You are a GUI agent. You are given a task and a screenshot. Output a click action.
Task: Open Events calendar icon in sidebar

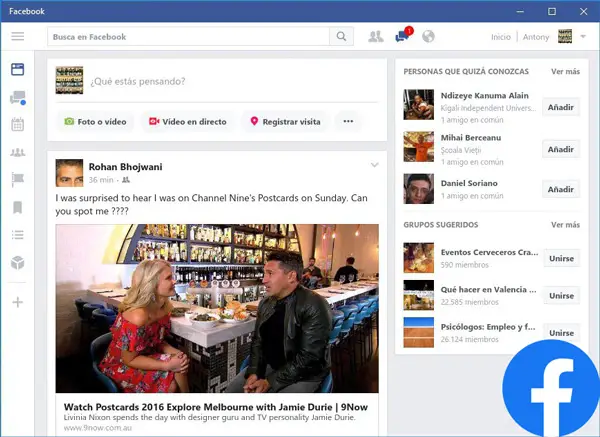[17, 125]
